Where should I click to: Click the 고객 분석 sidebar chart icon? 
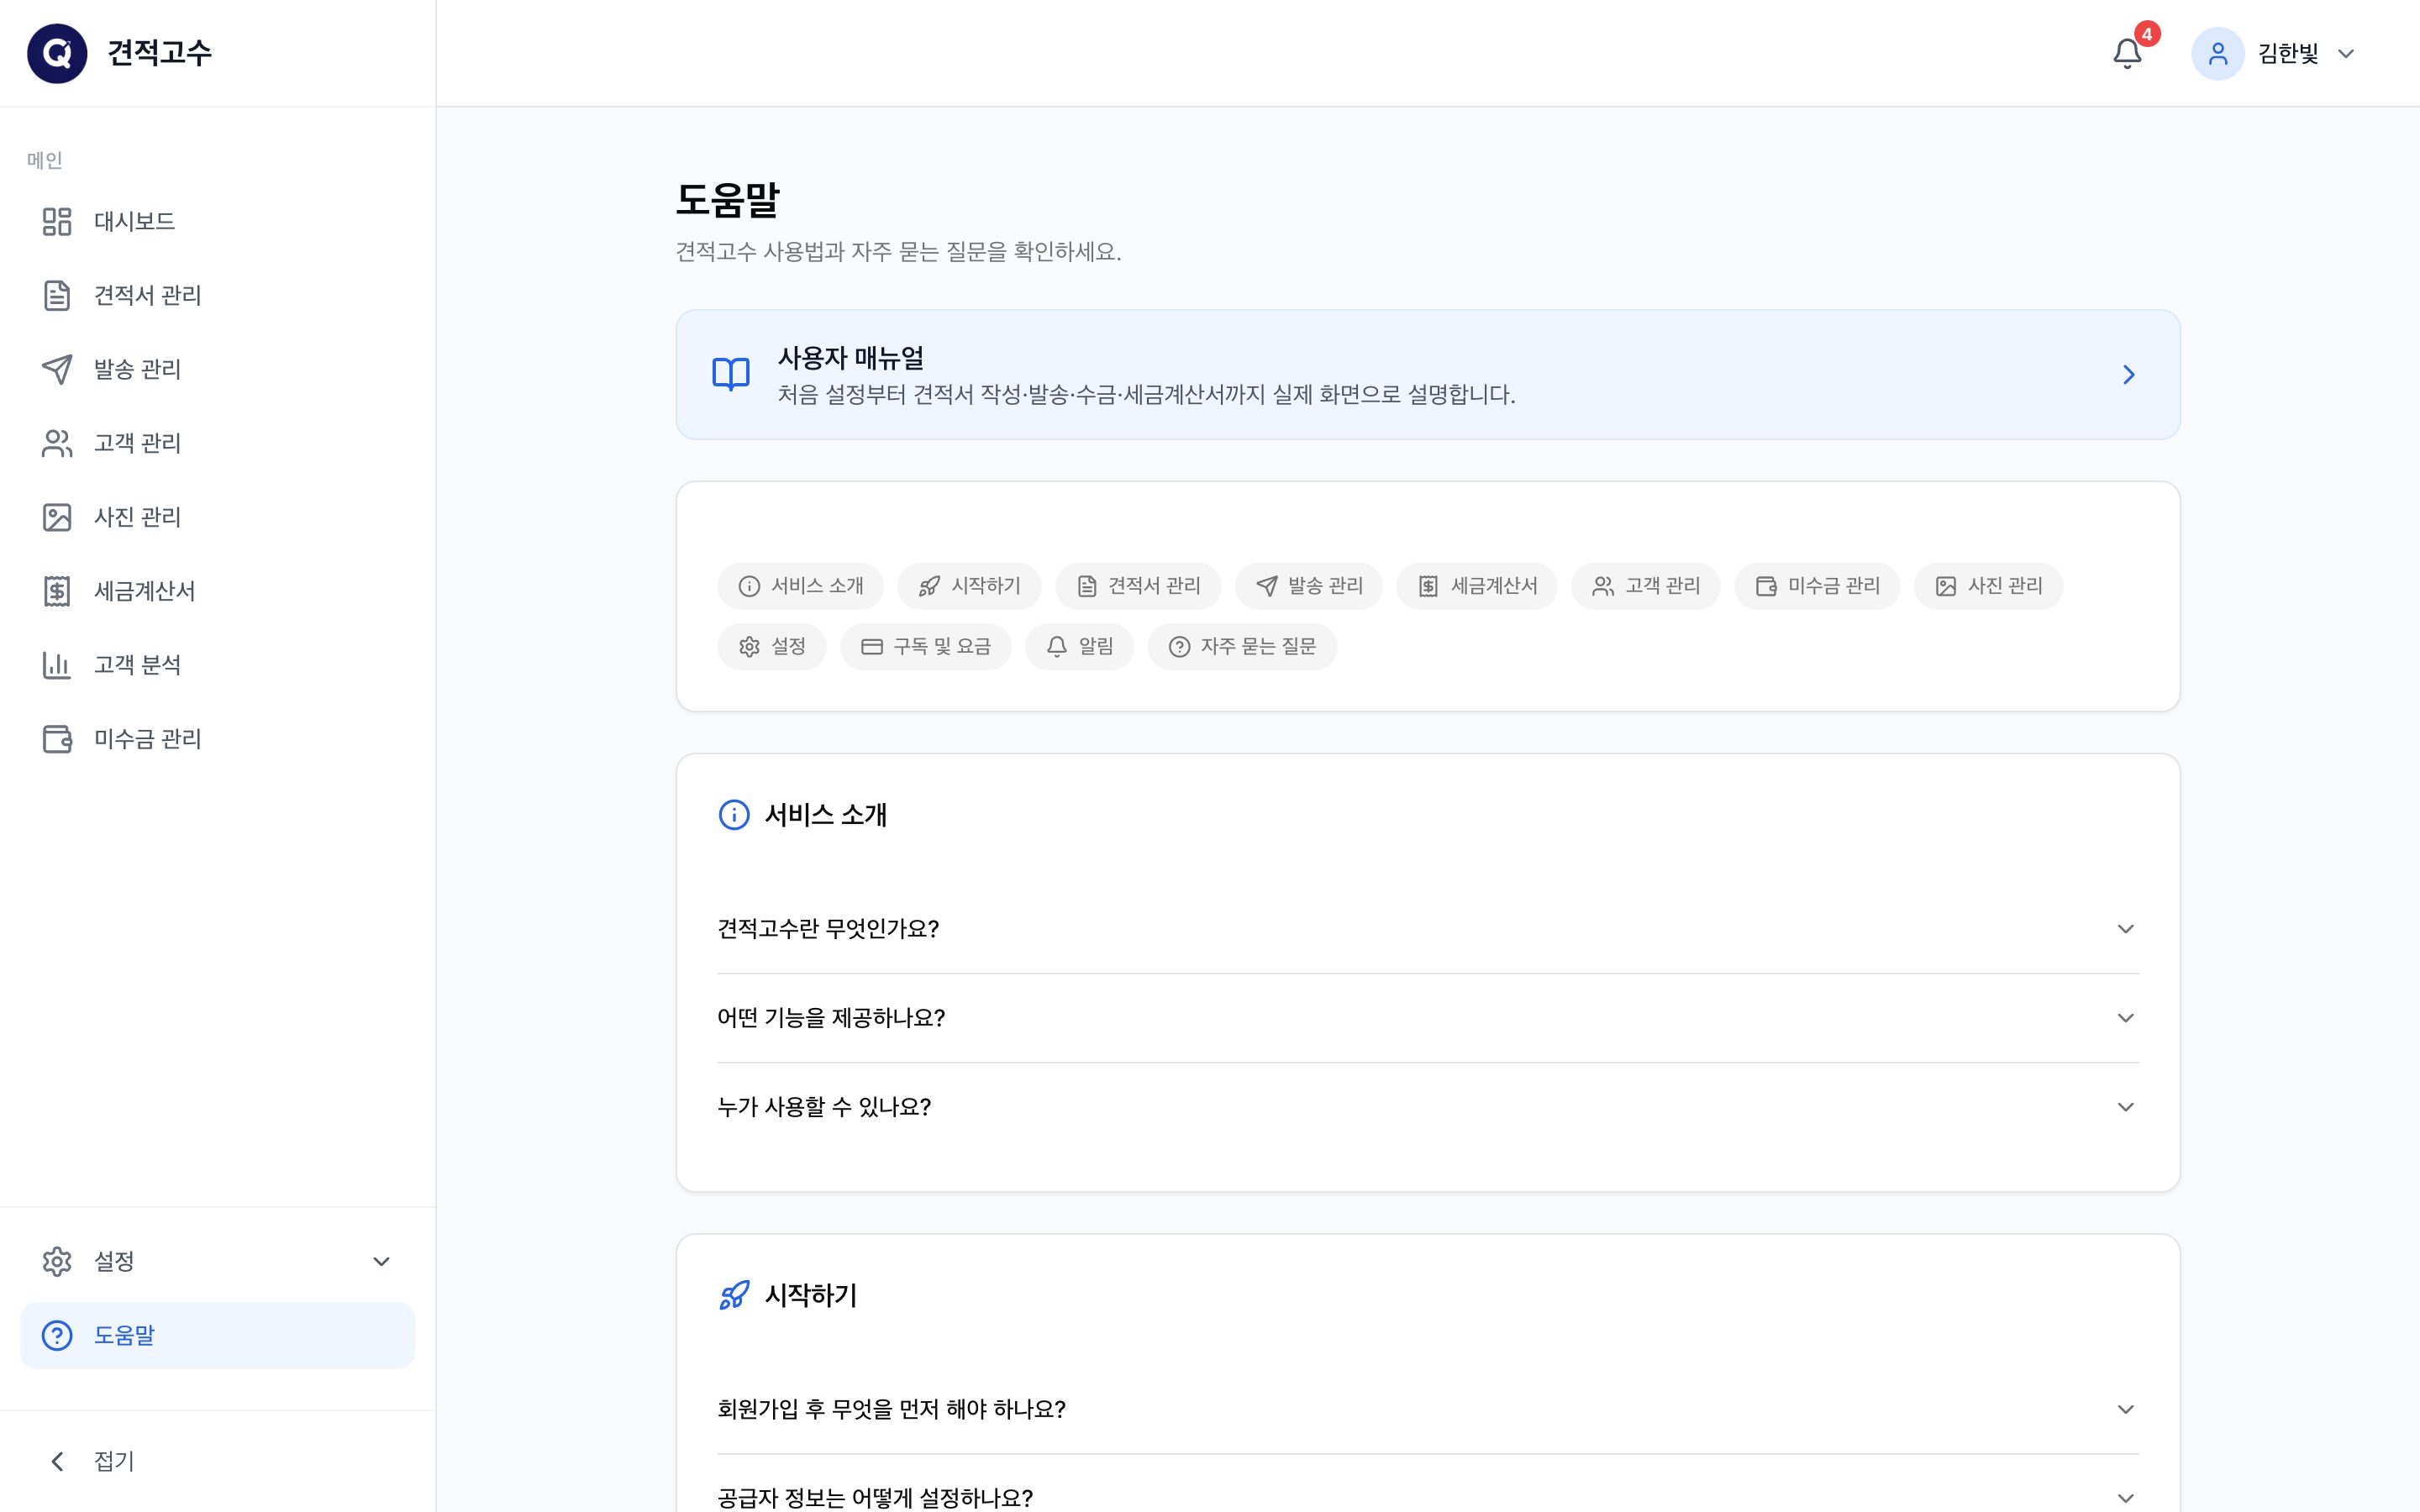(57, 665)
